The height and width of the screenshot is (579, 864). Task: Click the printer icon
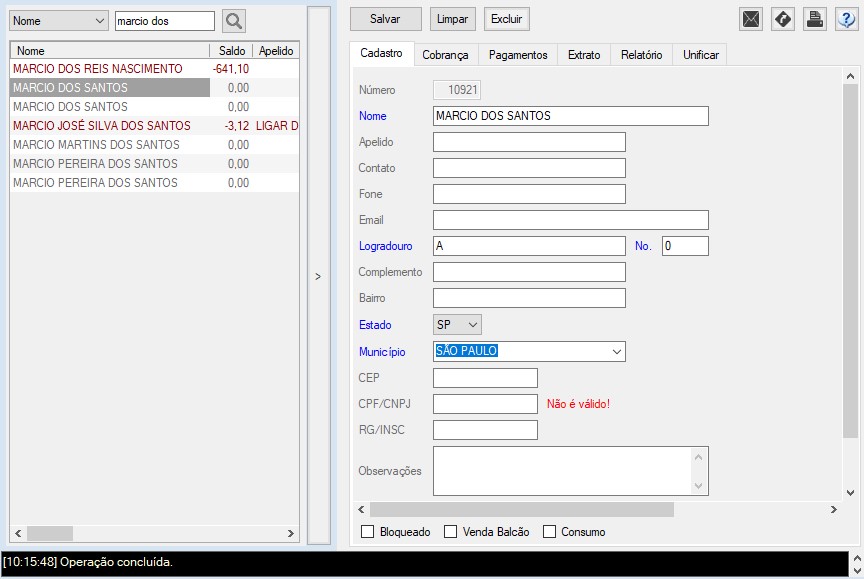tap(815, 19)
